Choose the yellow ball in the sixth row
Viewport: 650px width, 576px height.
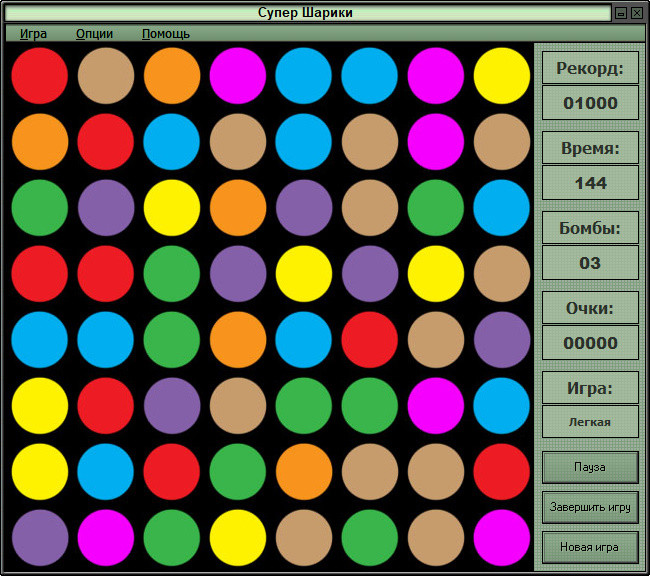pyautogui.click(x=40, y=406)
